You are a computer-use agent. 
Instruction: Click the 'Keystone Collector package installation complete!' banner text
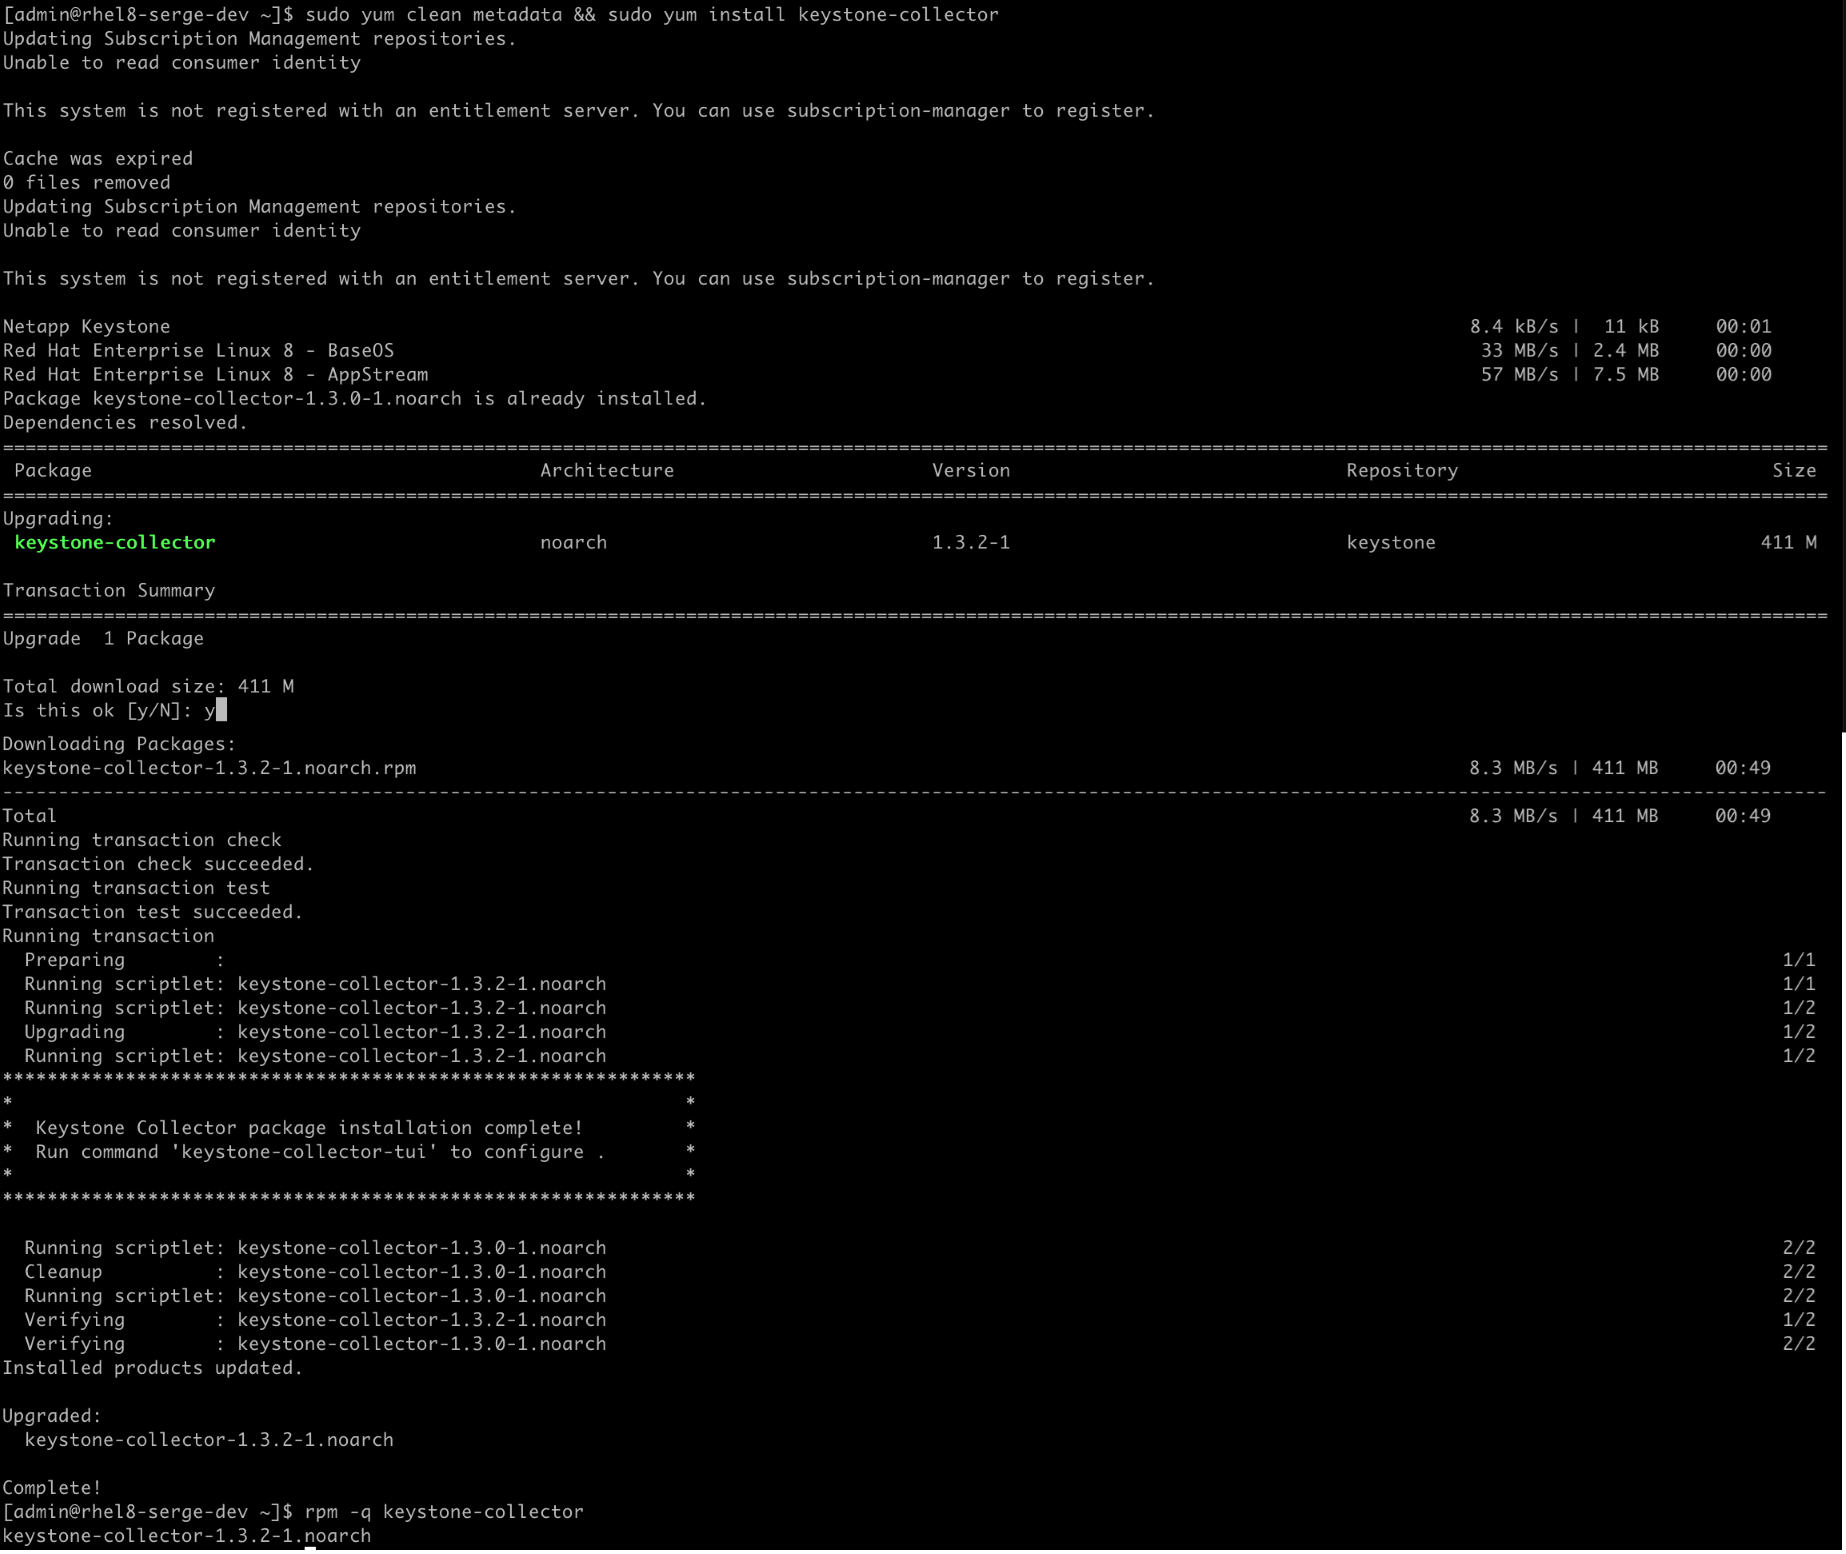coord(309,1129)
